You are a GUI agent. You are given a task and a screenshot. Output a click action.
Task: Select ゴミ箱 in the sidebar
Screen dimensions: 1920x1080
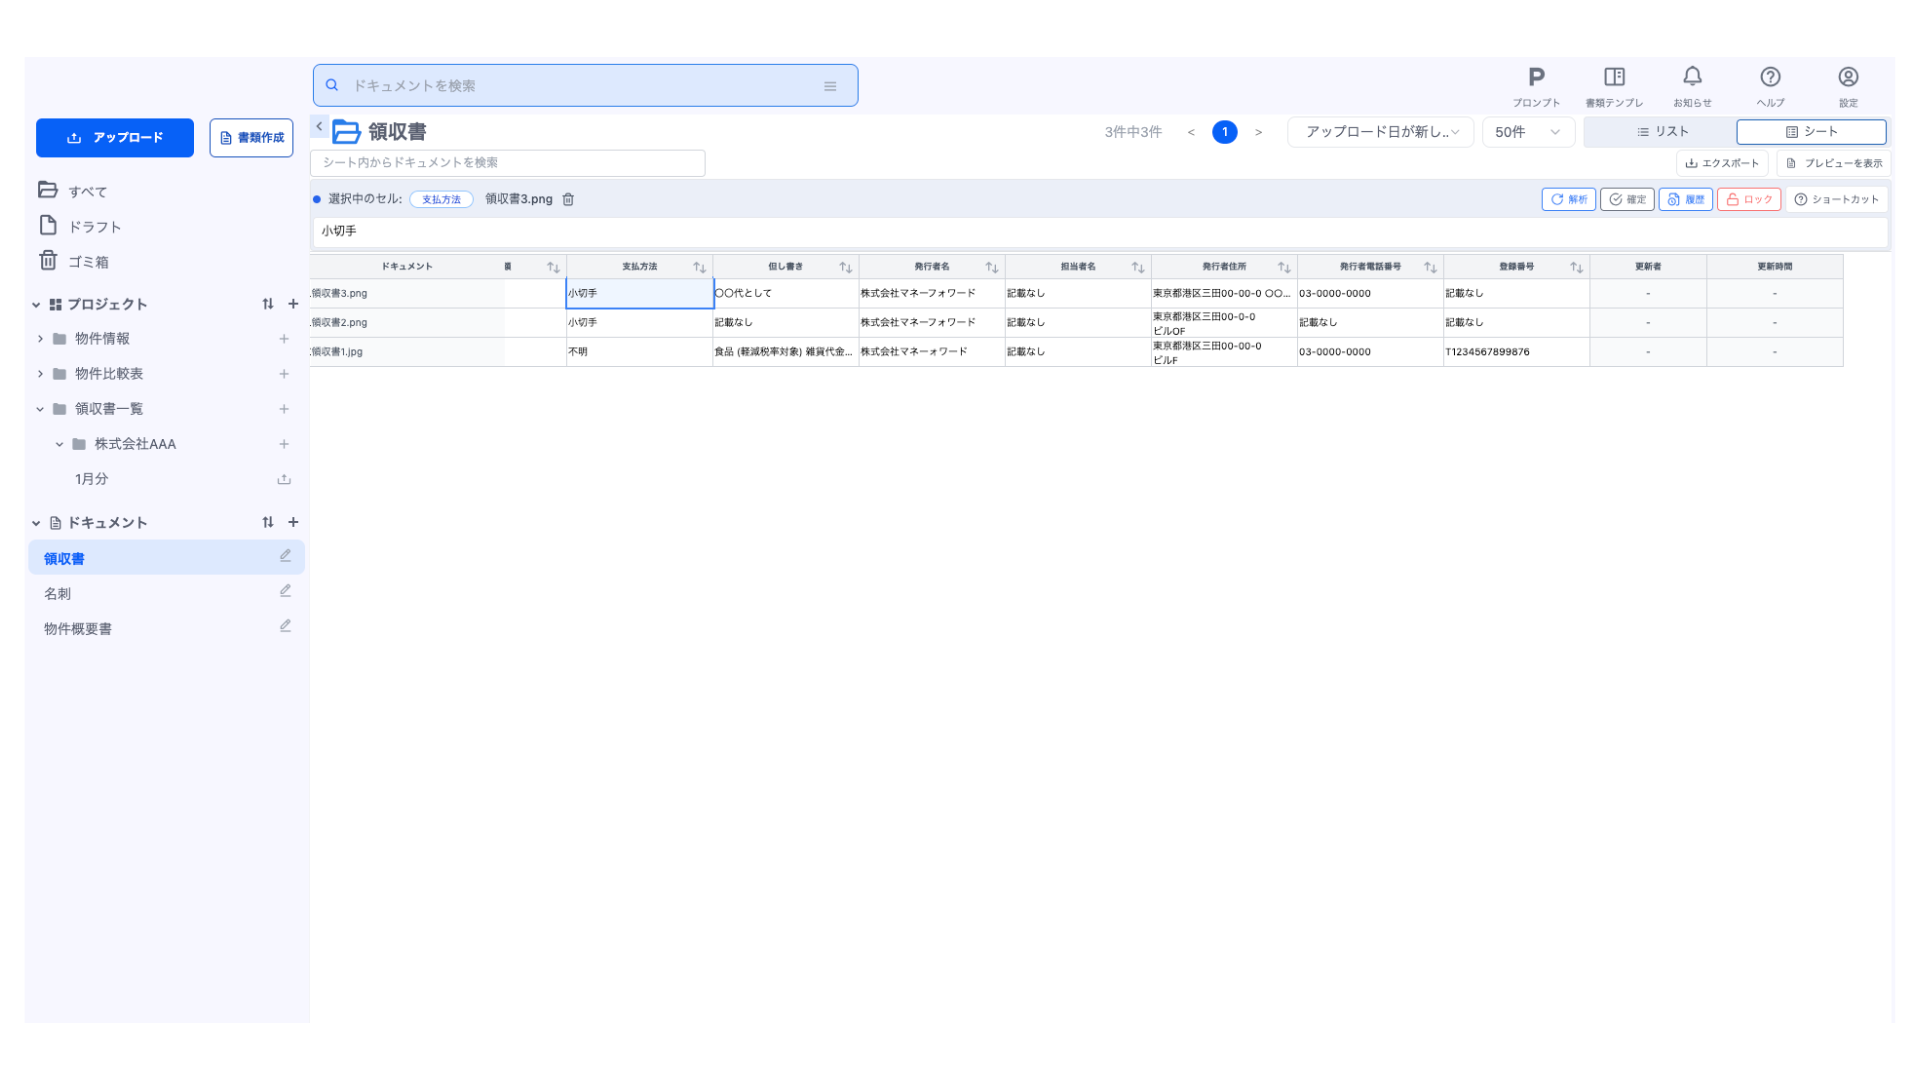tap(88, 262)
